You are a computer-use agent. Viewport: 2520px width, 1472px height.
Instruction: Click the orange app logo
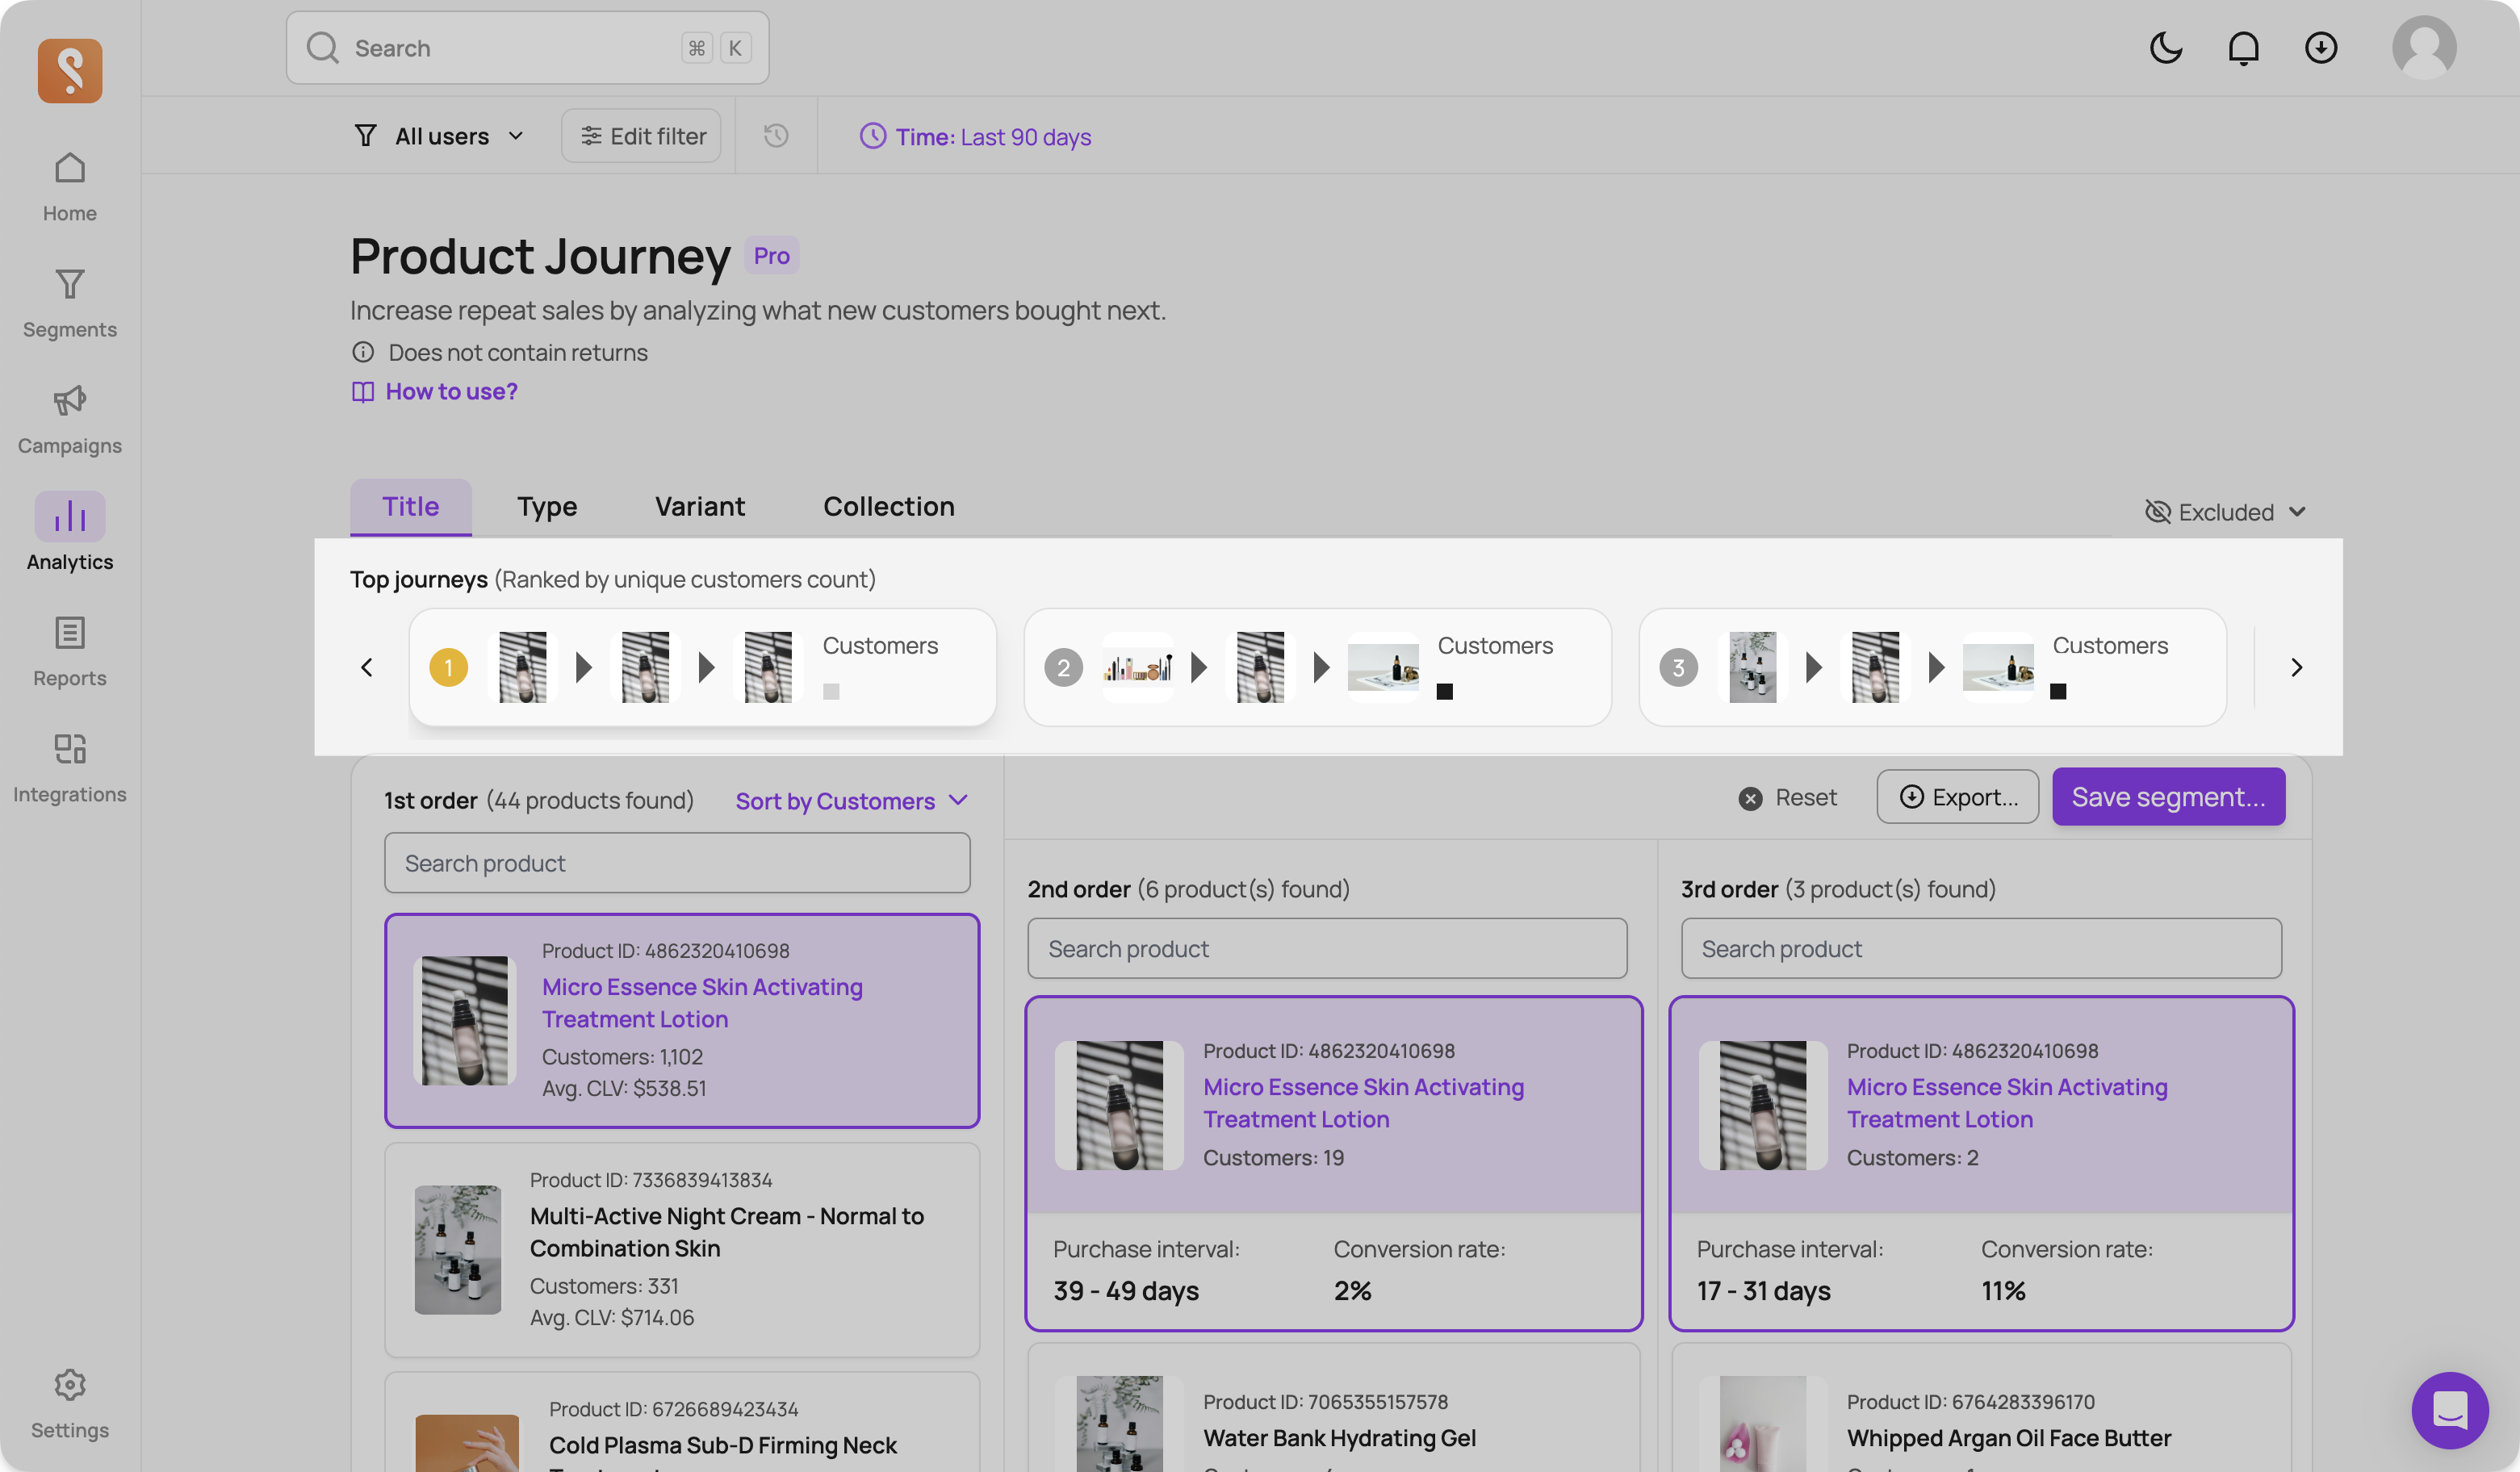point(70,70)
